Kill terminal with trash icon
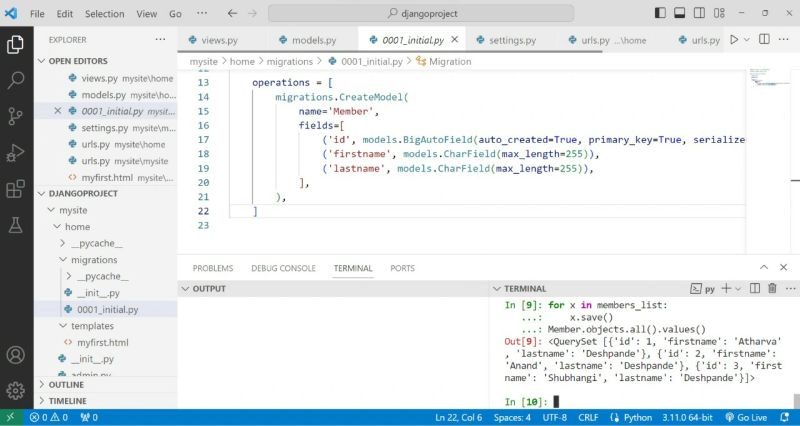 click(772, 289)
